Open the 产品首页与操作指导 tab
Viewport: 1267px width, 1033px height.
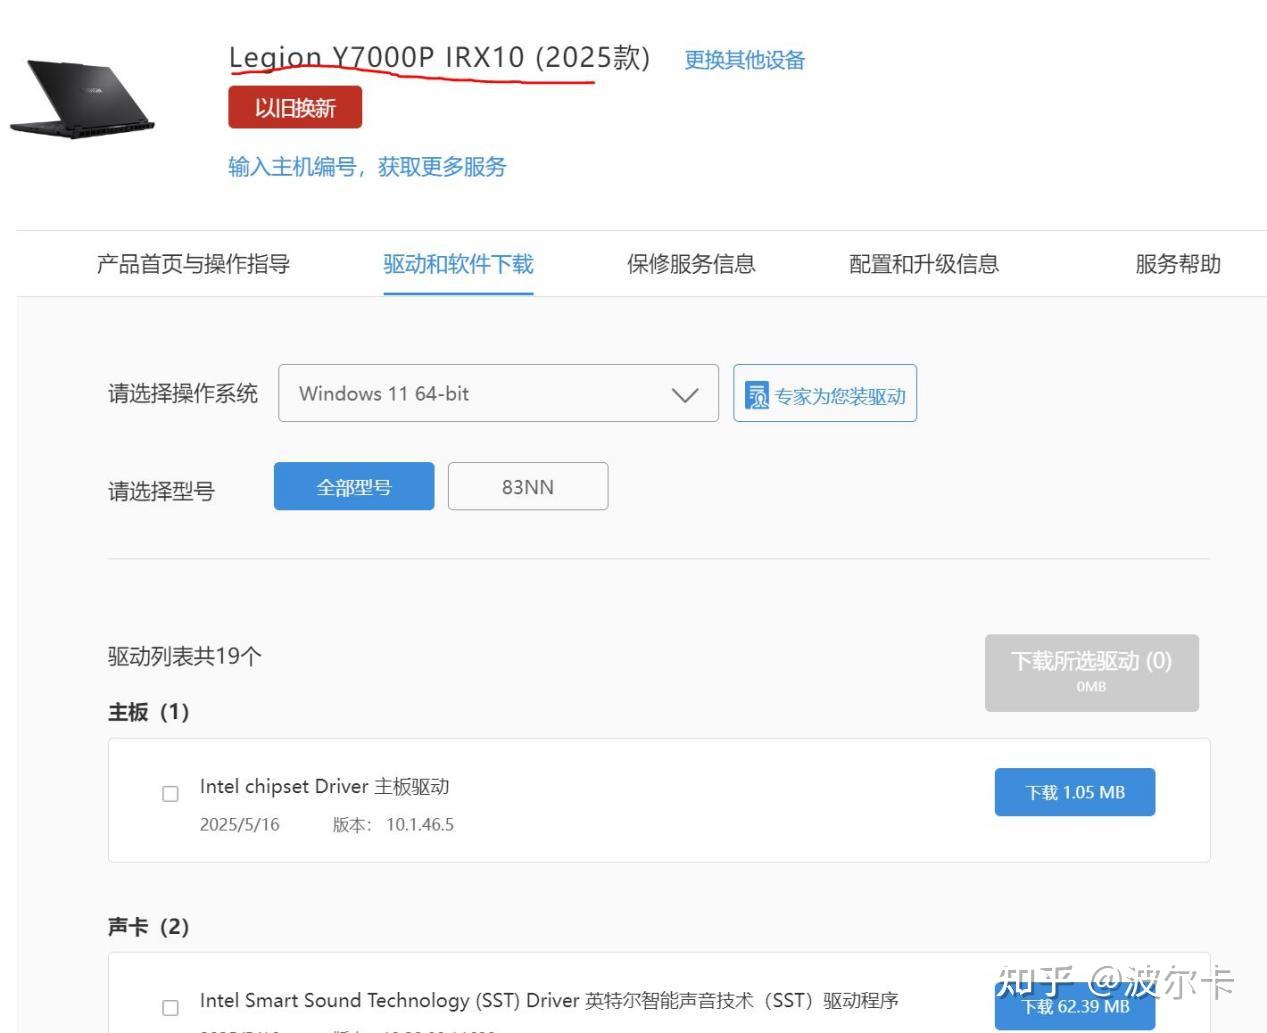pos(192,264)
